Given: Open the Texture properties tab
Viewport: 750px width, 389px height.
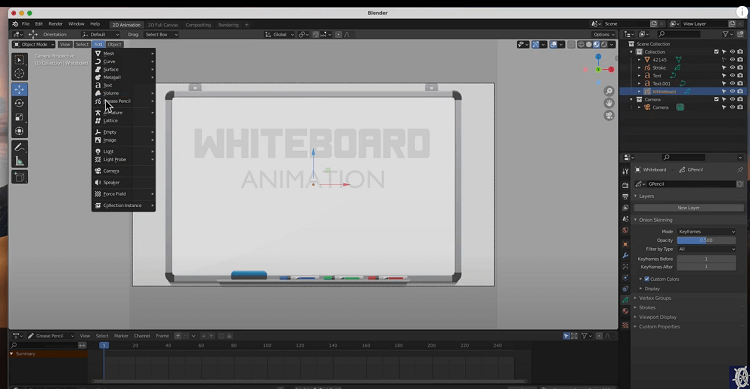Looking at the screenshot, I should 625,325.
